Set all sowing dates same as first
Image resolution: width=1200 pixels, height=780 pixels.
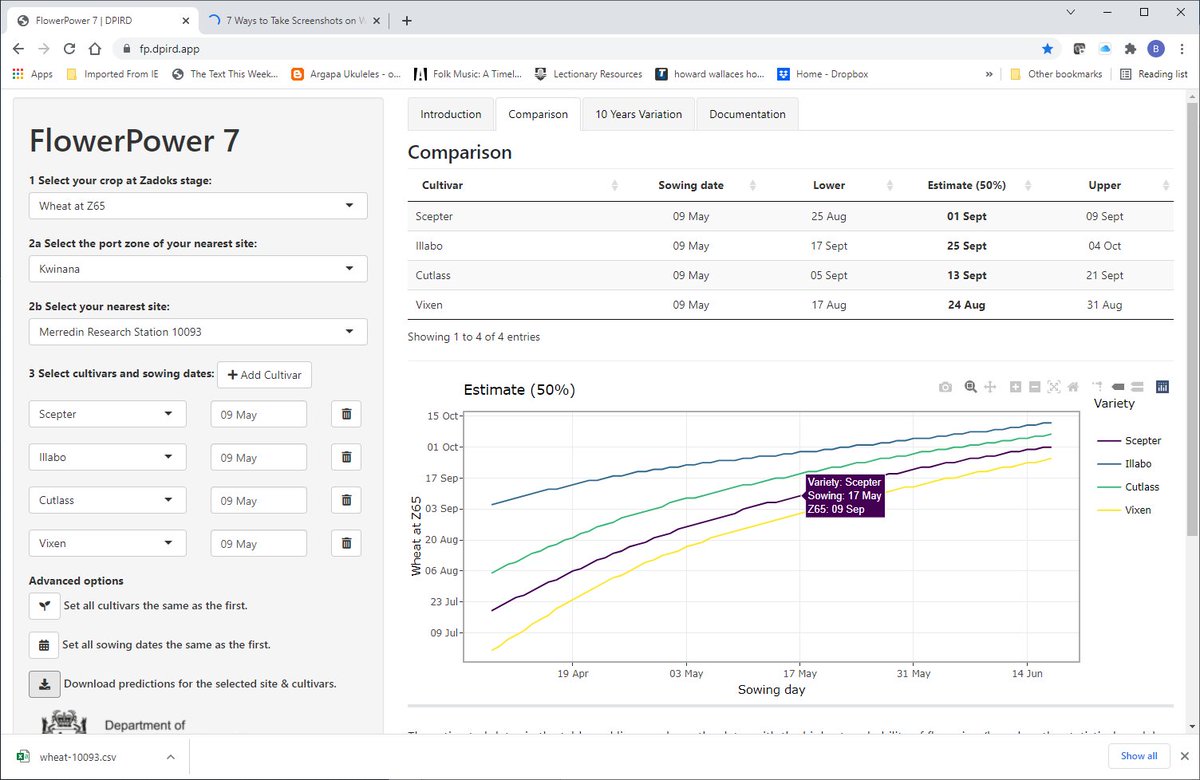[x=44, y=645]
